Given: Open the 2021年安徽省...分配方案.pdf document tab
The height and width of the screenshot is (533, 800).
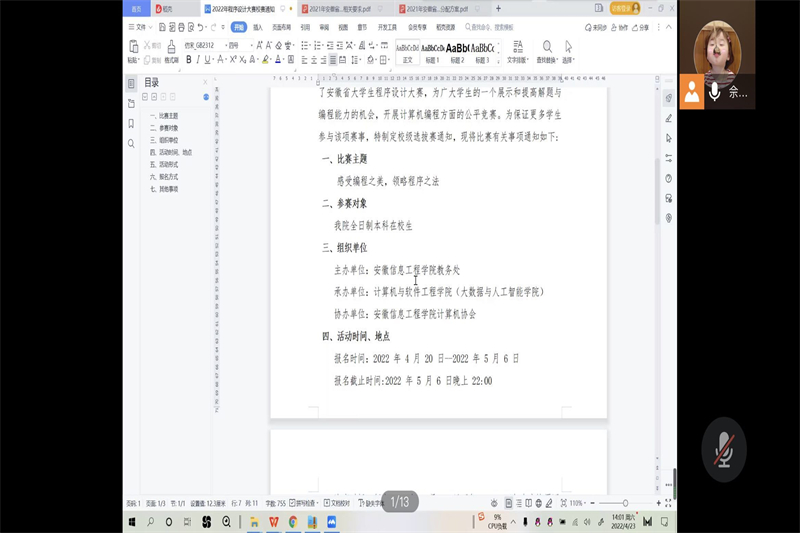Looking at the screenshot, I should click(437, 8).
